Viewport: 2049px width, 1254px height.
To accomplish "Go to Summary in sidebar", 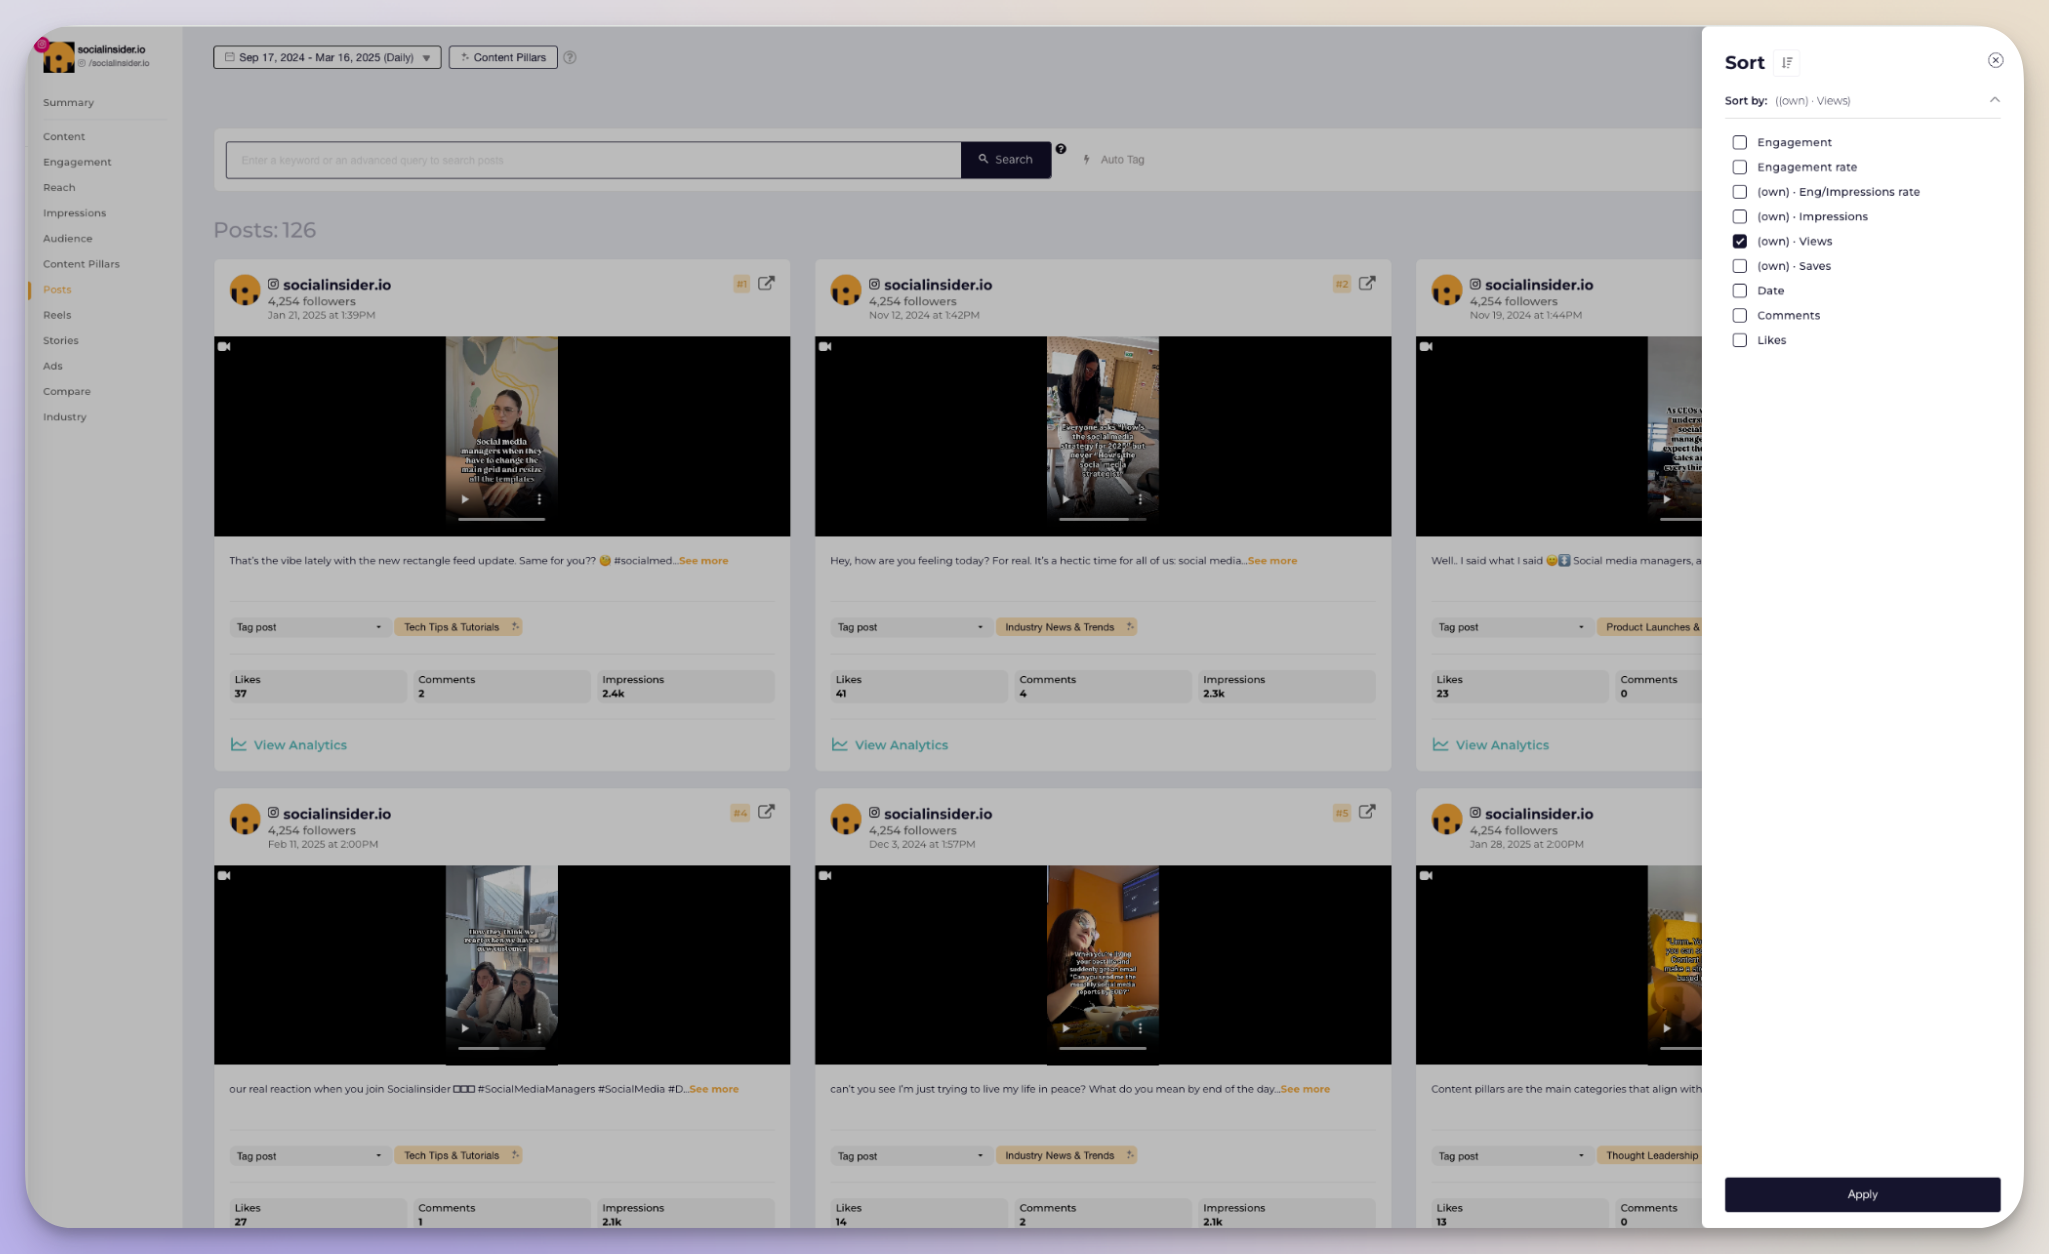I will click(68, 102).
